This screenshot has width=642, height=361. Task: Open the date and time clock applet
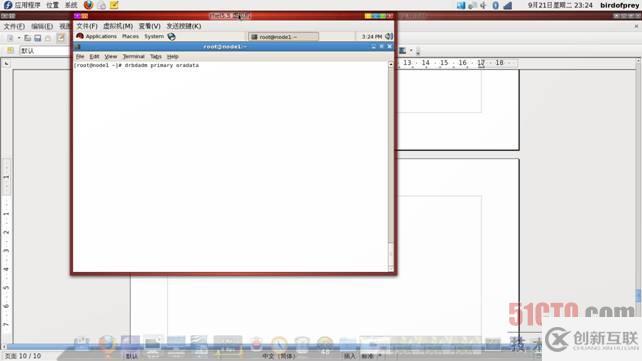(x=560, y=5)
